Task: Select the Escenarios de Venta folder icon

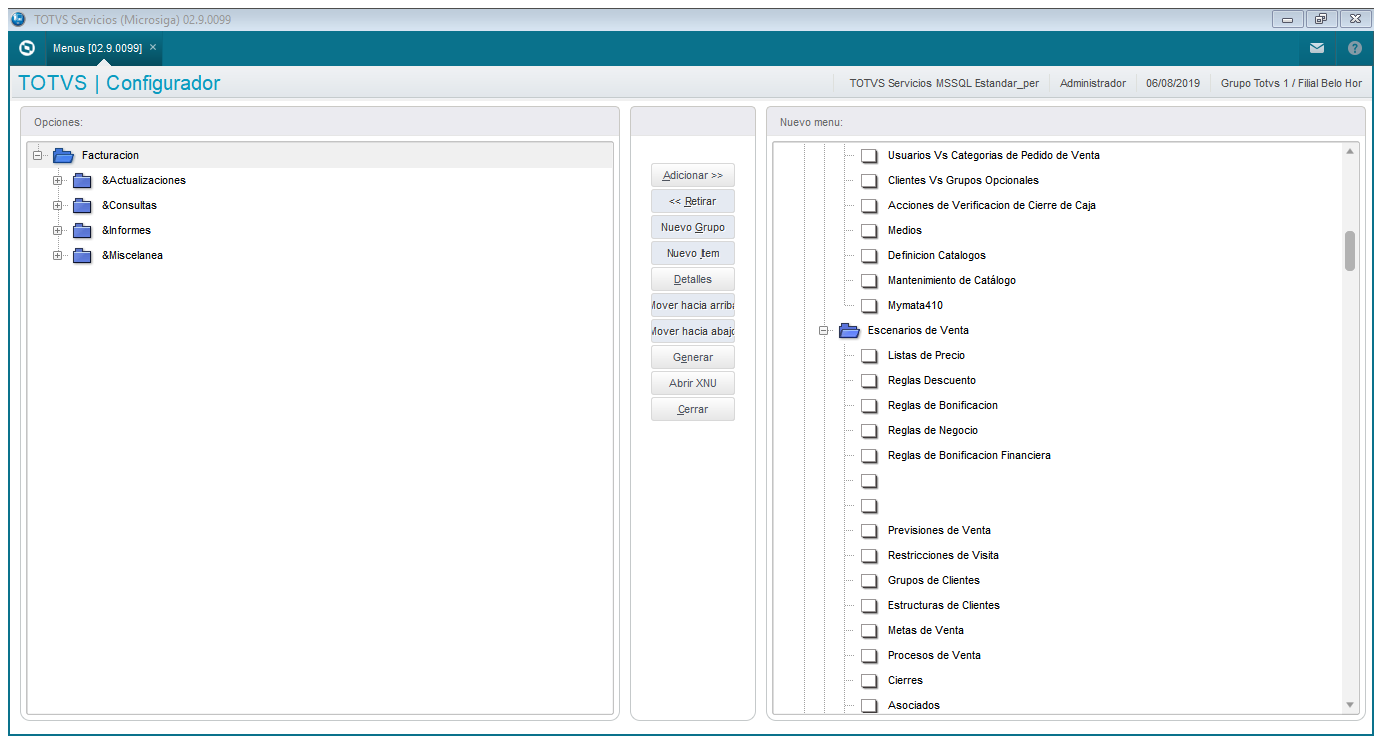Action: pyautogui.click(x=849, y=330)
